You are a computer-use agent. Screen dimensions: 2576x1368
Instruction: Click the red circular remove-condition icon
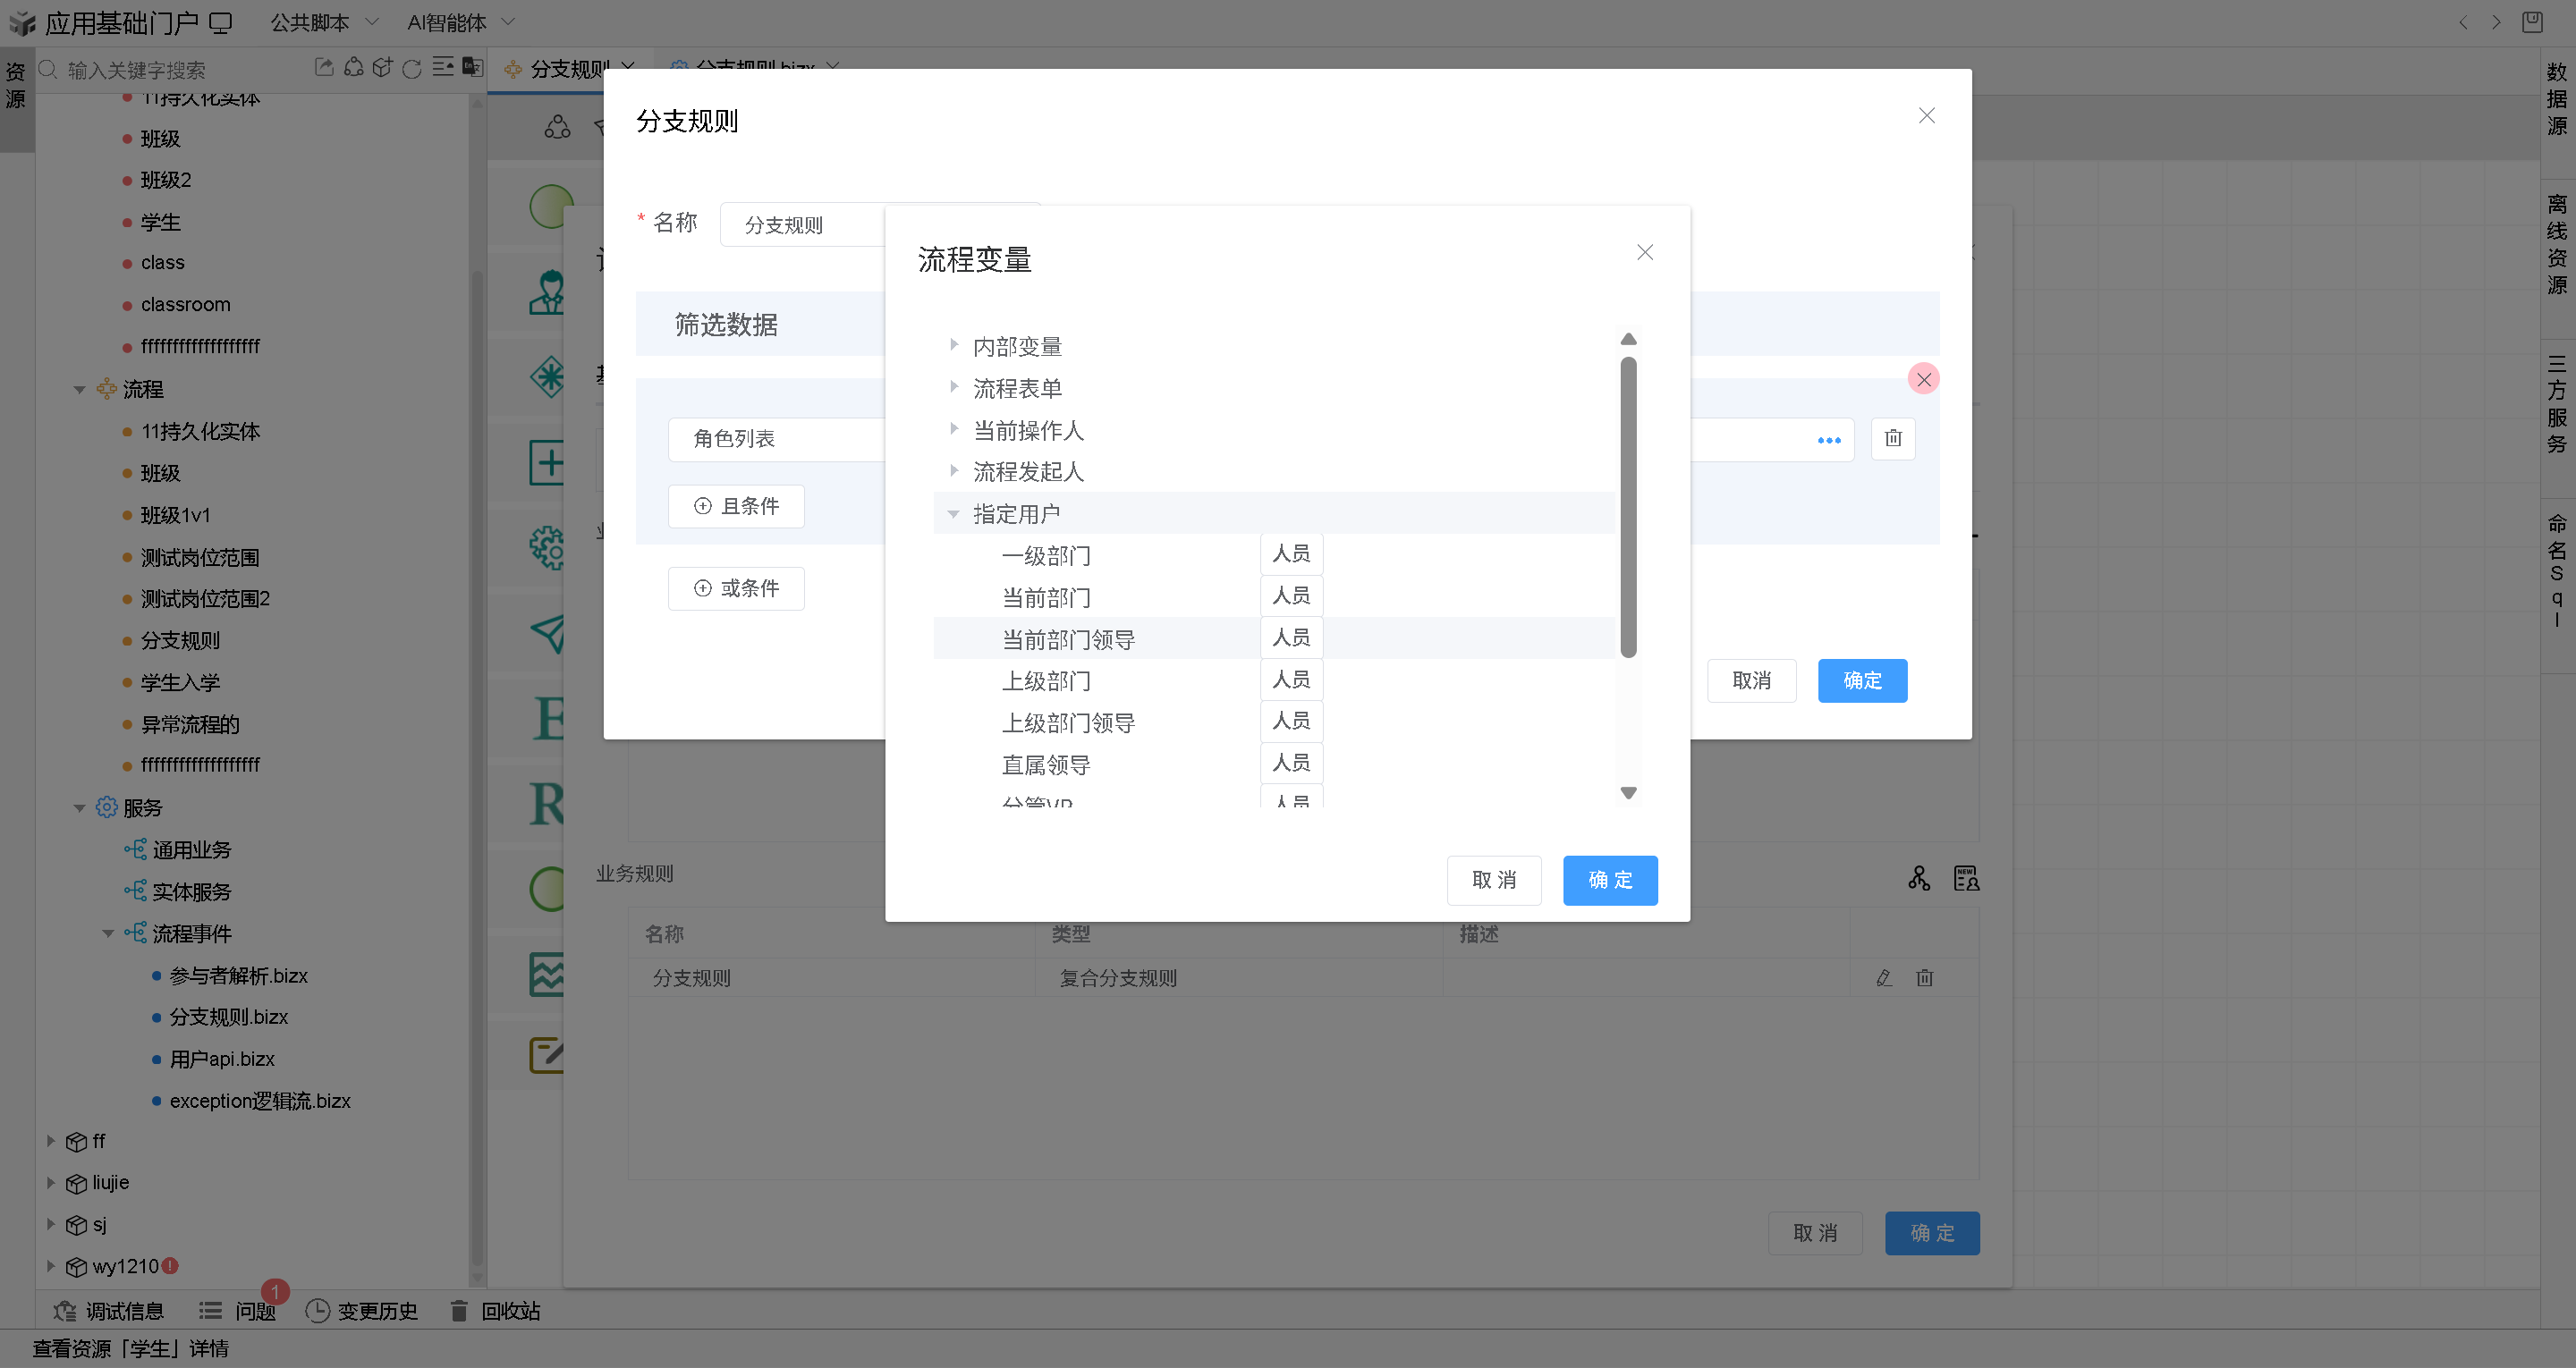[x=1923, y=379]
